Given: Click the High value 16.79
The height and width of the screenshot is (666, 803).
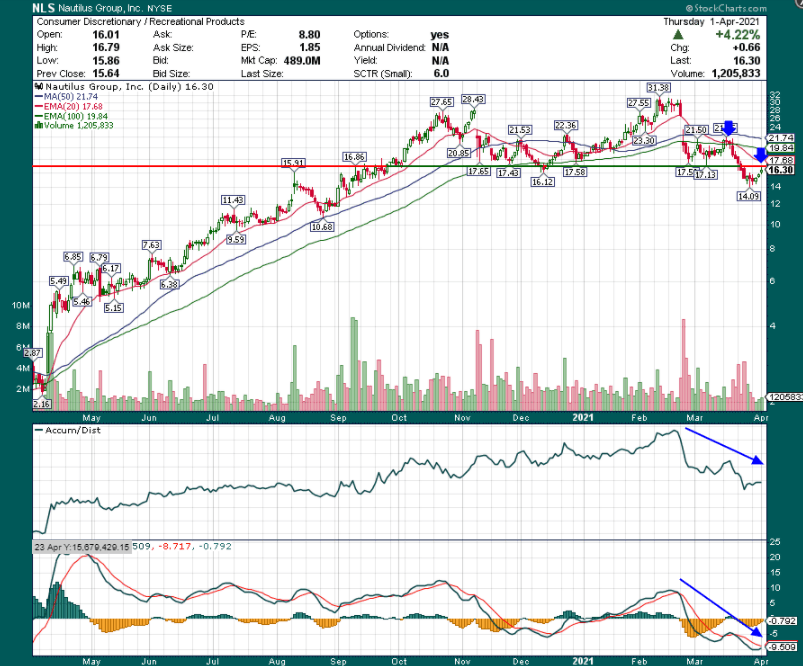Looking at the screenshot, I should click(x=105, y=48).
